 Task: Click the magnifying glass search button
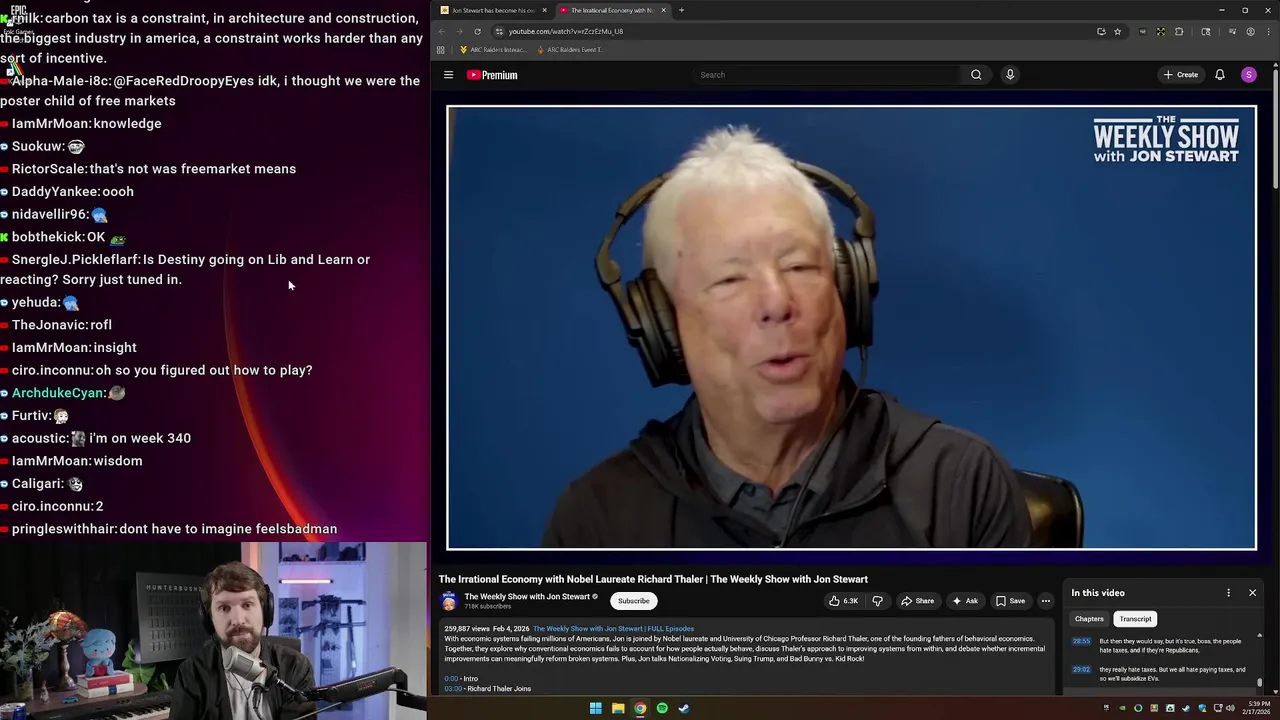[976, 75]
